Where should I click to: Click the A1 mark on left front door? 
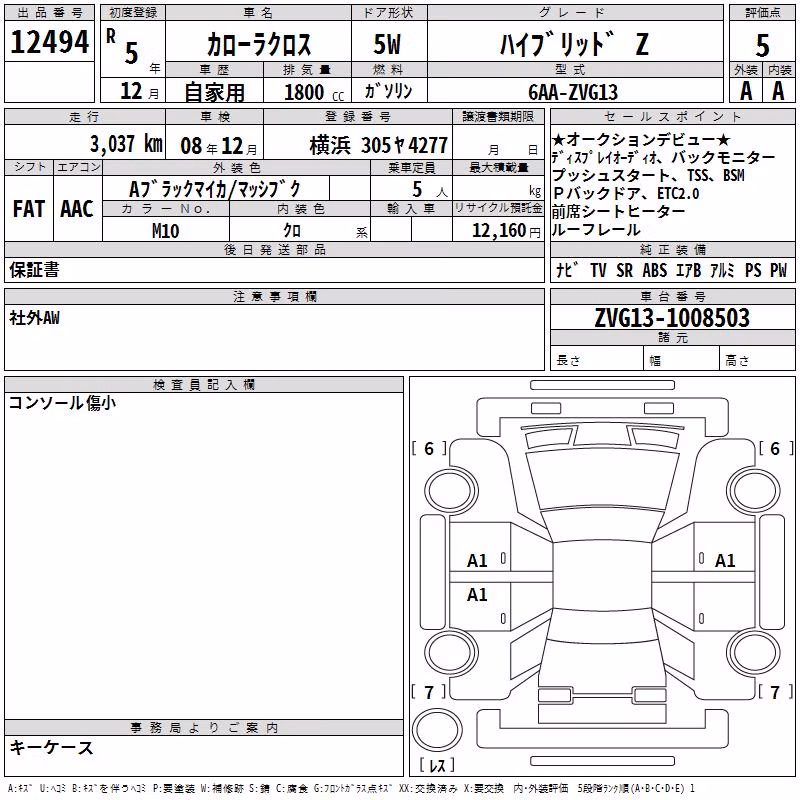[477, 561]
